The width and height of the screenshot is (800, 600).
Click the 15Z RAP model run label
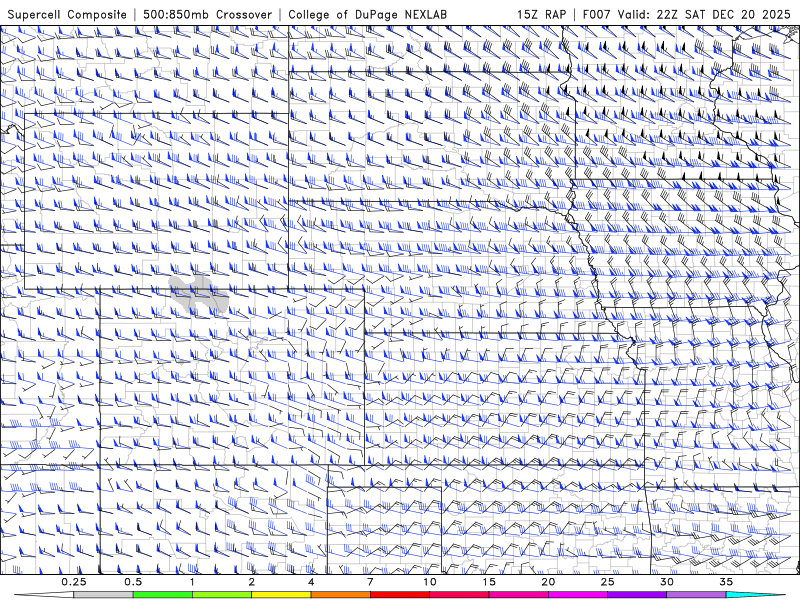click(541, 14)
